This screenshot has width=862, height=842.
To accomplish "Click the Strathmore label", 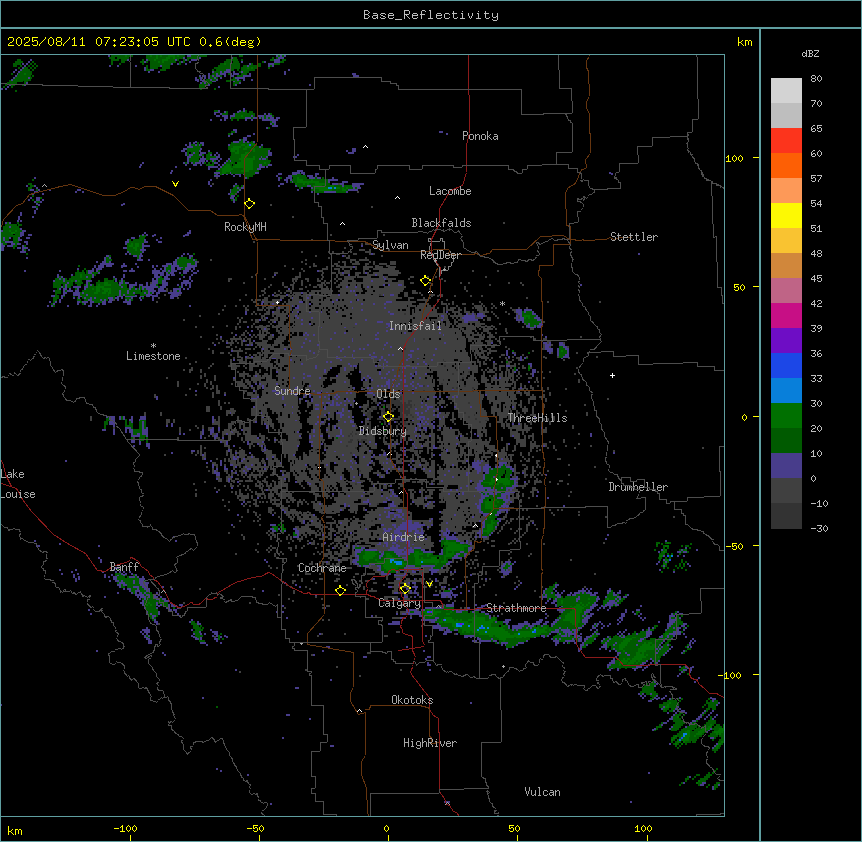I will pyautogui.click(x=516, y=608).
